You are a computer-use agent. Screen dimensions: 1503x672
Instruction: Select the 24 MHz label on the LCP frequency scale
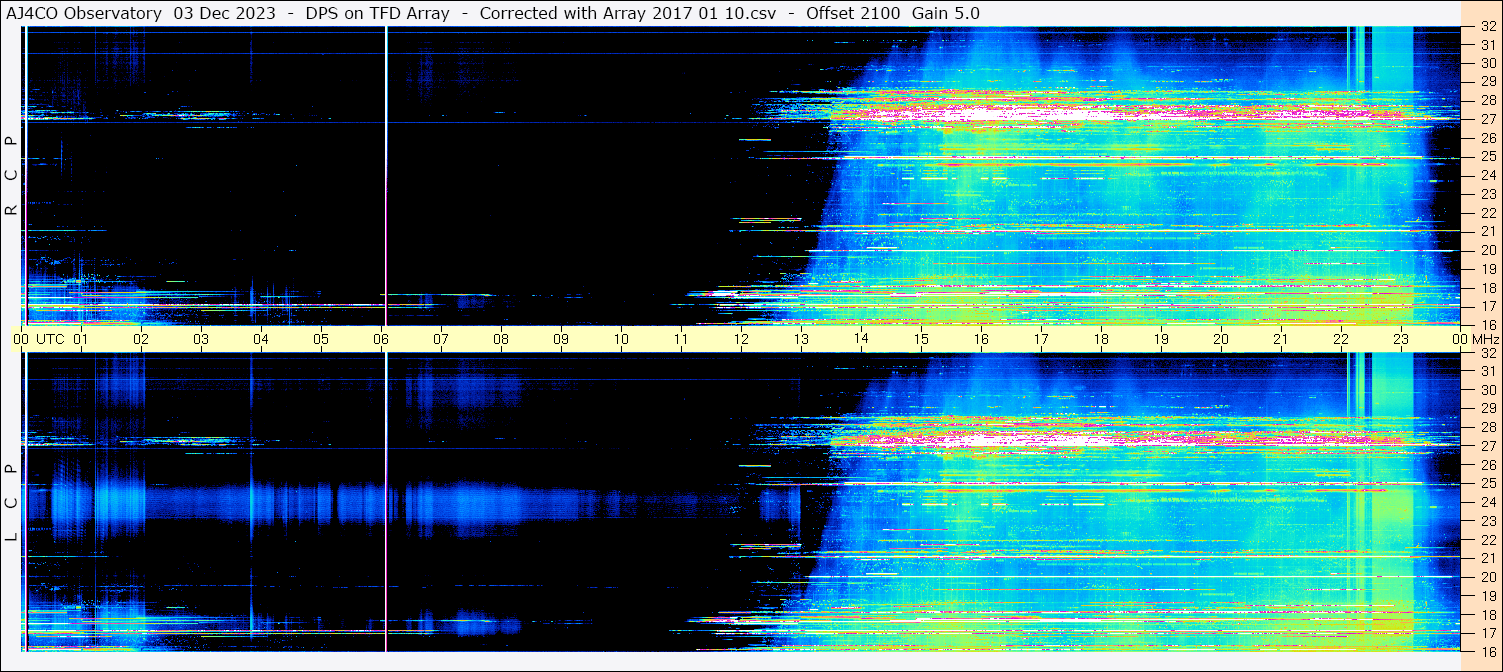[1487, 502]
